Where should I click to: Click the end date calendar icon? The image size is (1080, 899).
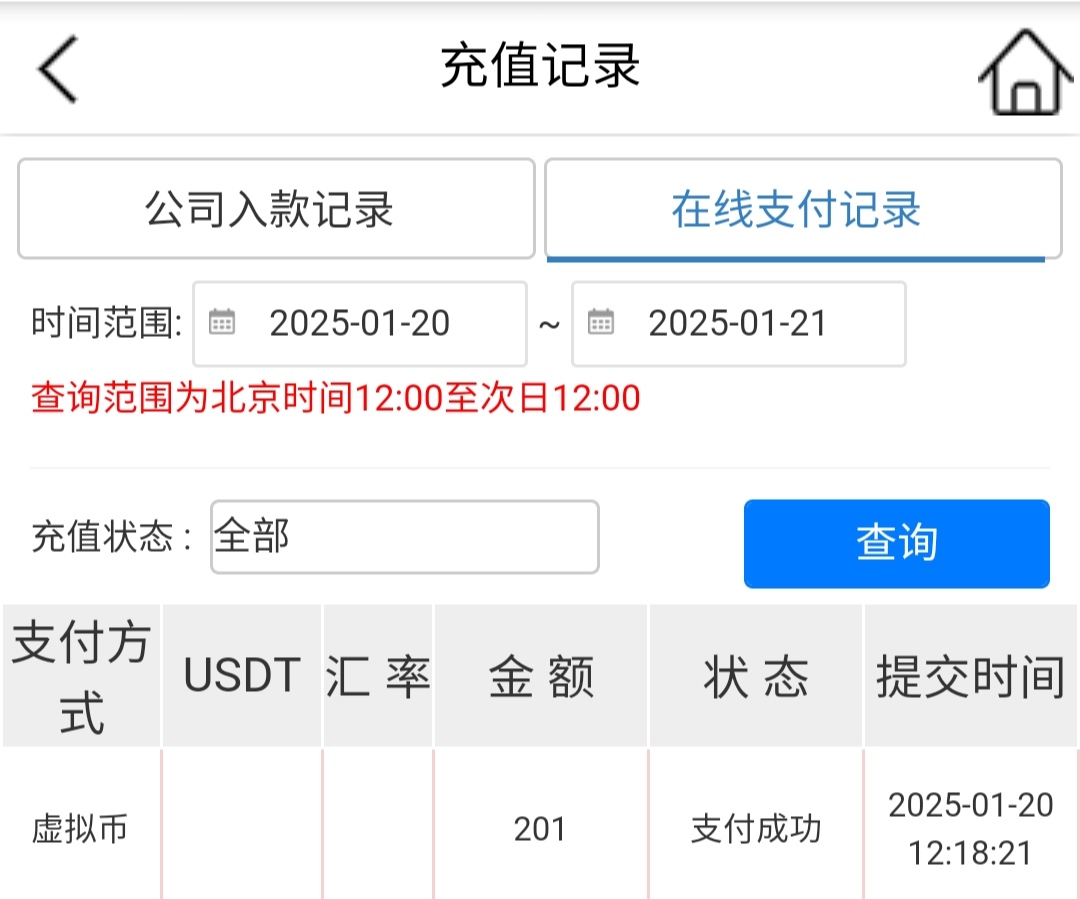(600, 323)
